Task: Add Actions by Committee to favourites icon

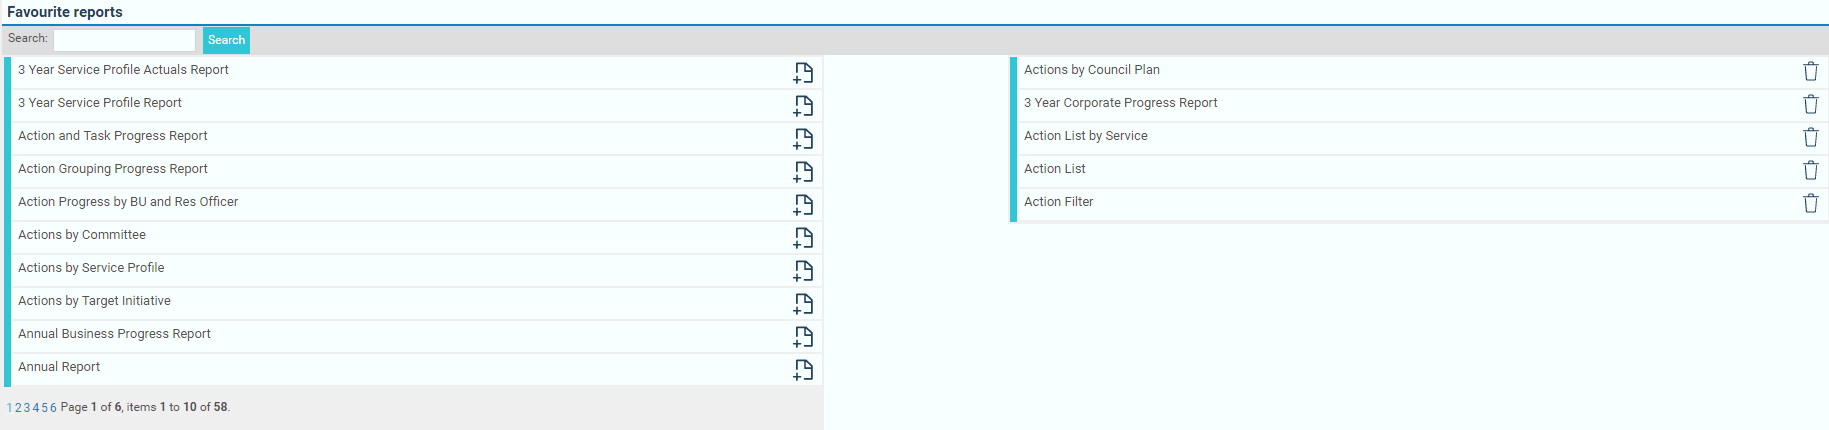Action: tap(803, 237)
